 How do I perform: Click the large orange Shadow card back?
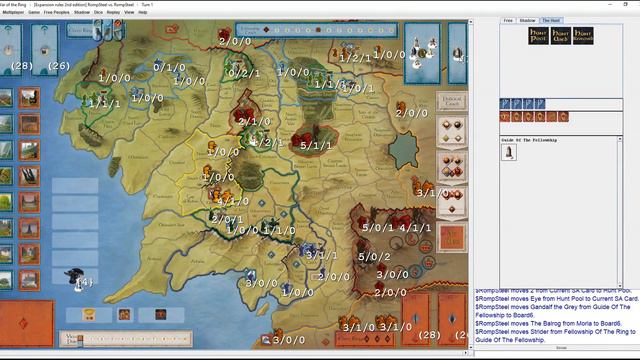[x=27, y=323]
